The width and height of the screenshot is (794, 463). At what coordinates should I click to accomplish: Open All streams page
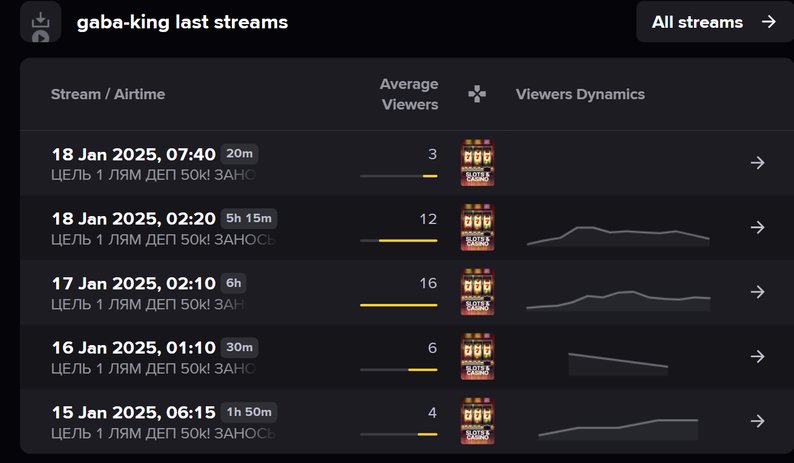pos(714,22)
